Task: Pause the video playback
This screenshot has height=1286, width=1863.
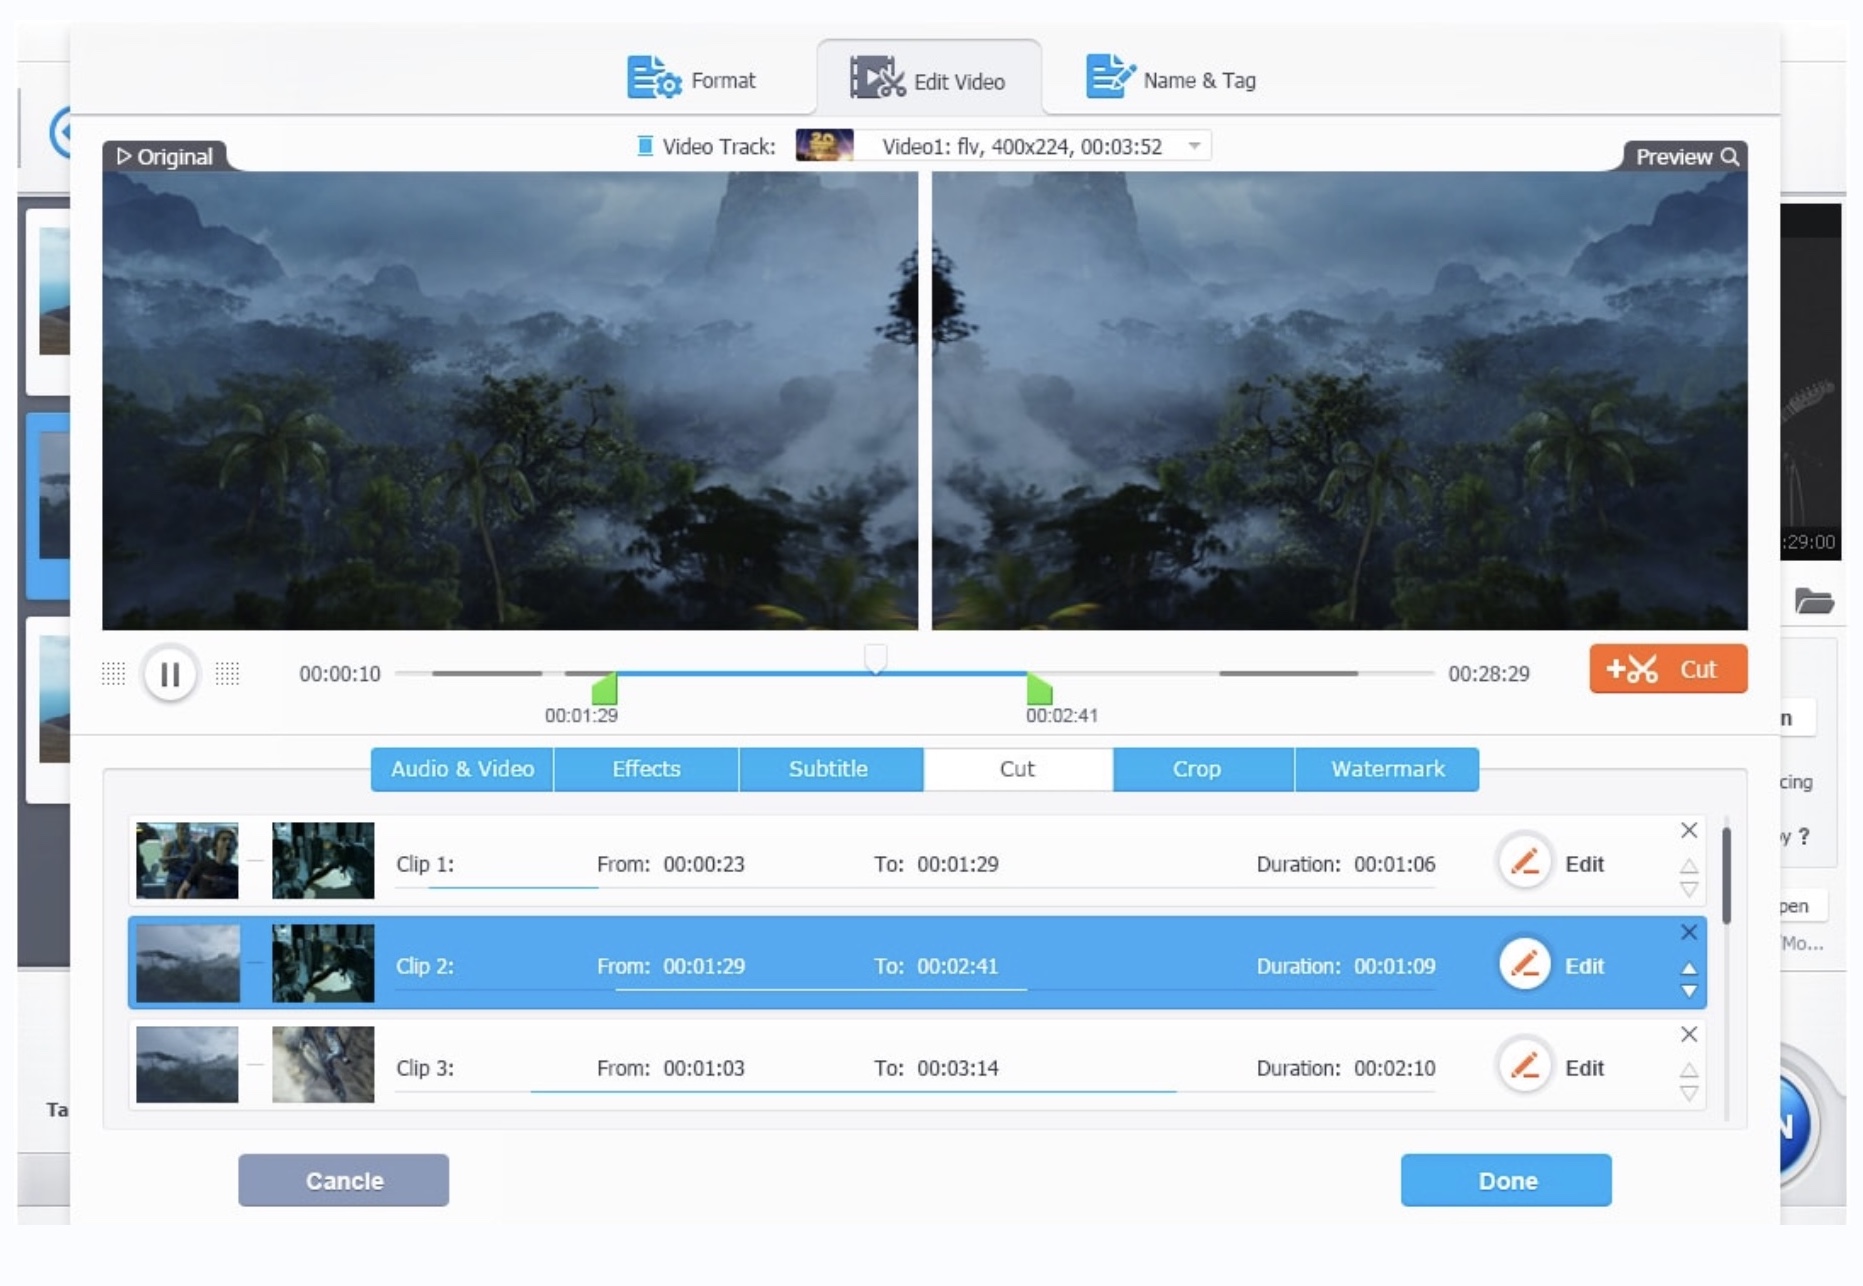Action: [x=170, y=674]
